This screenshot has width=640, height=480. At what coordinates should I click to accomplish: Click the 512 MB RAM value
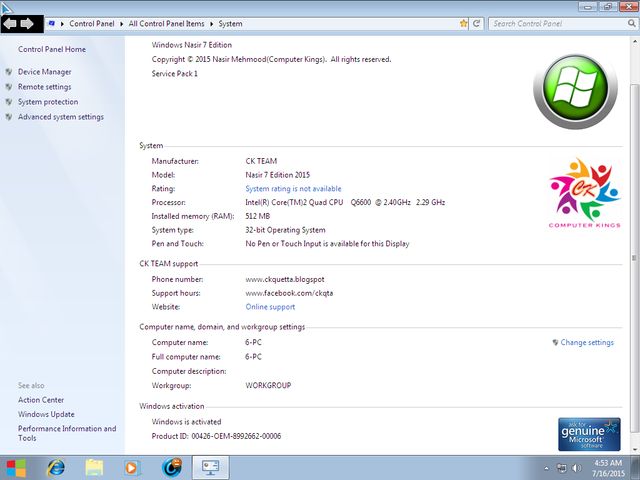pyautogui.click(x=258, y=216)
